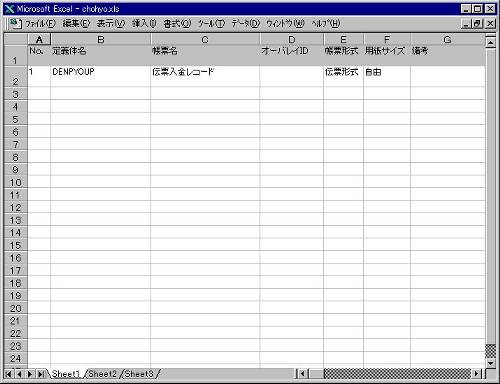The image size is (500, 384).
Task: Click horizontal scrollbar right arrow
Action: click(477, 374)
